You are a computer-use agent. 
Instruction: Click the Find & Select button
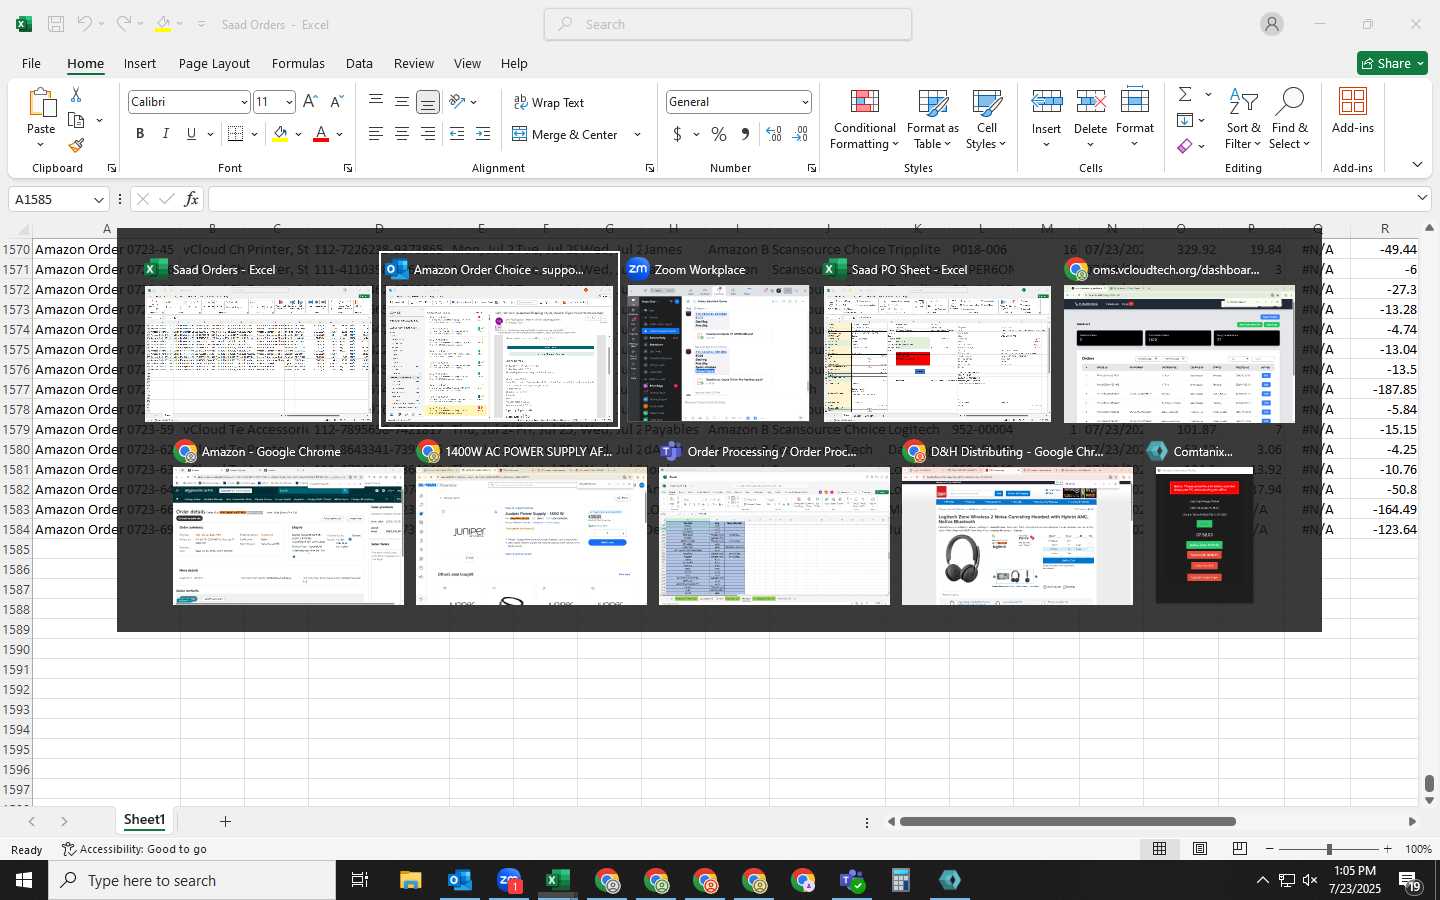click(x=1290, y=120)
